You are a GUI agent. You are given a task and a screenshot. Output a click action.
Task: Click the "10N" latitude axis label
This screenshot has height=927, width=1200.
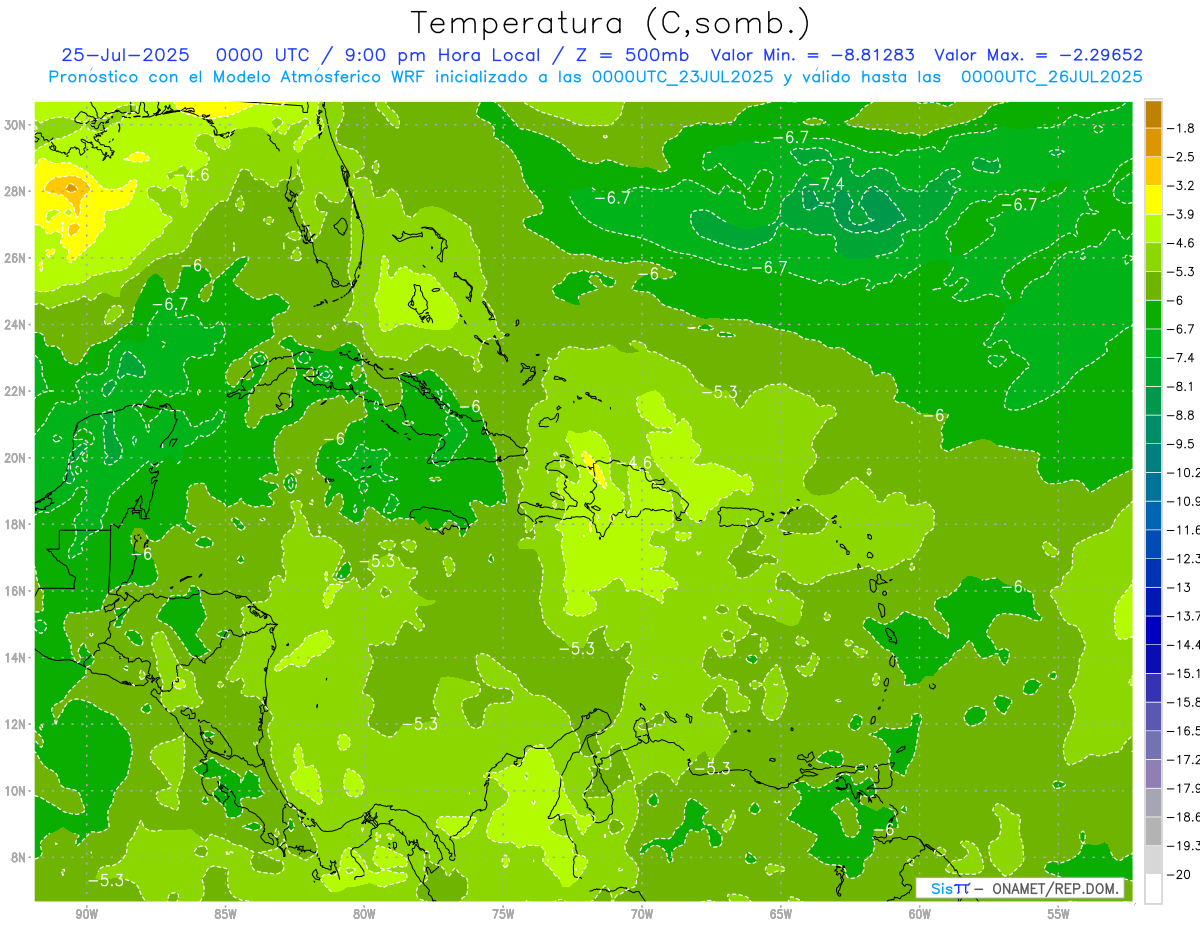pyautogui.click(x=15, y=791)
